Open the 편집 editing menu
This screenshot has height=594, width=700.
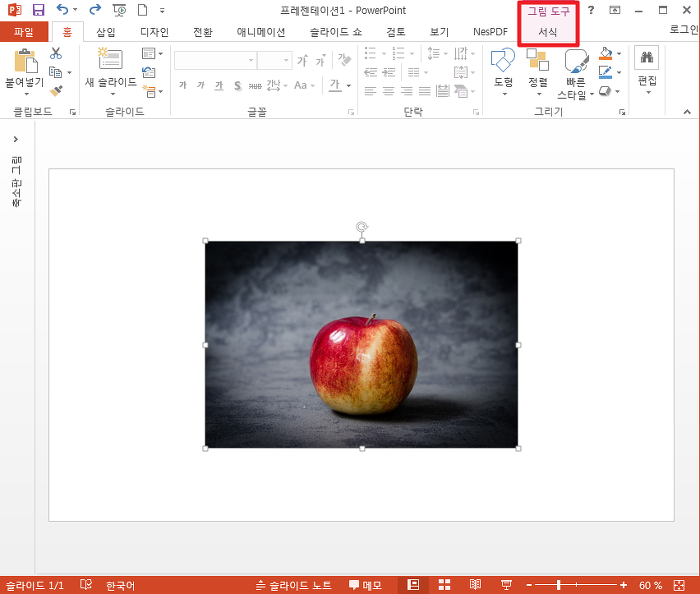pyautogui.click(x=647, y=71)
